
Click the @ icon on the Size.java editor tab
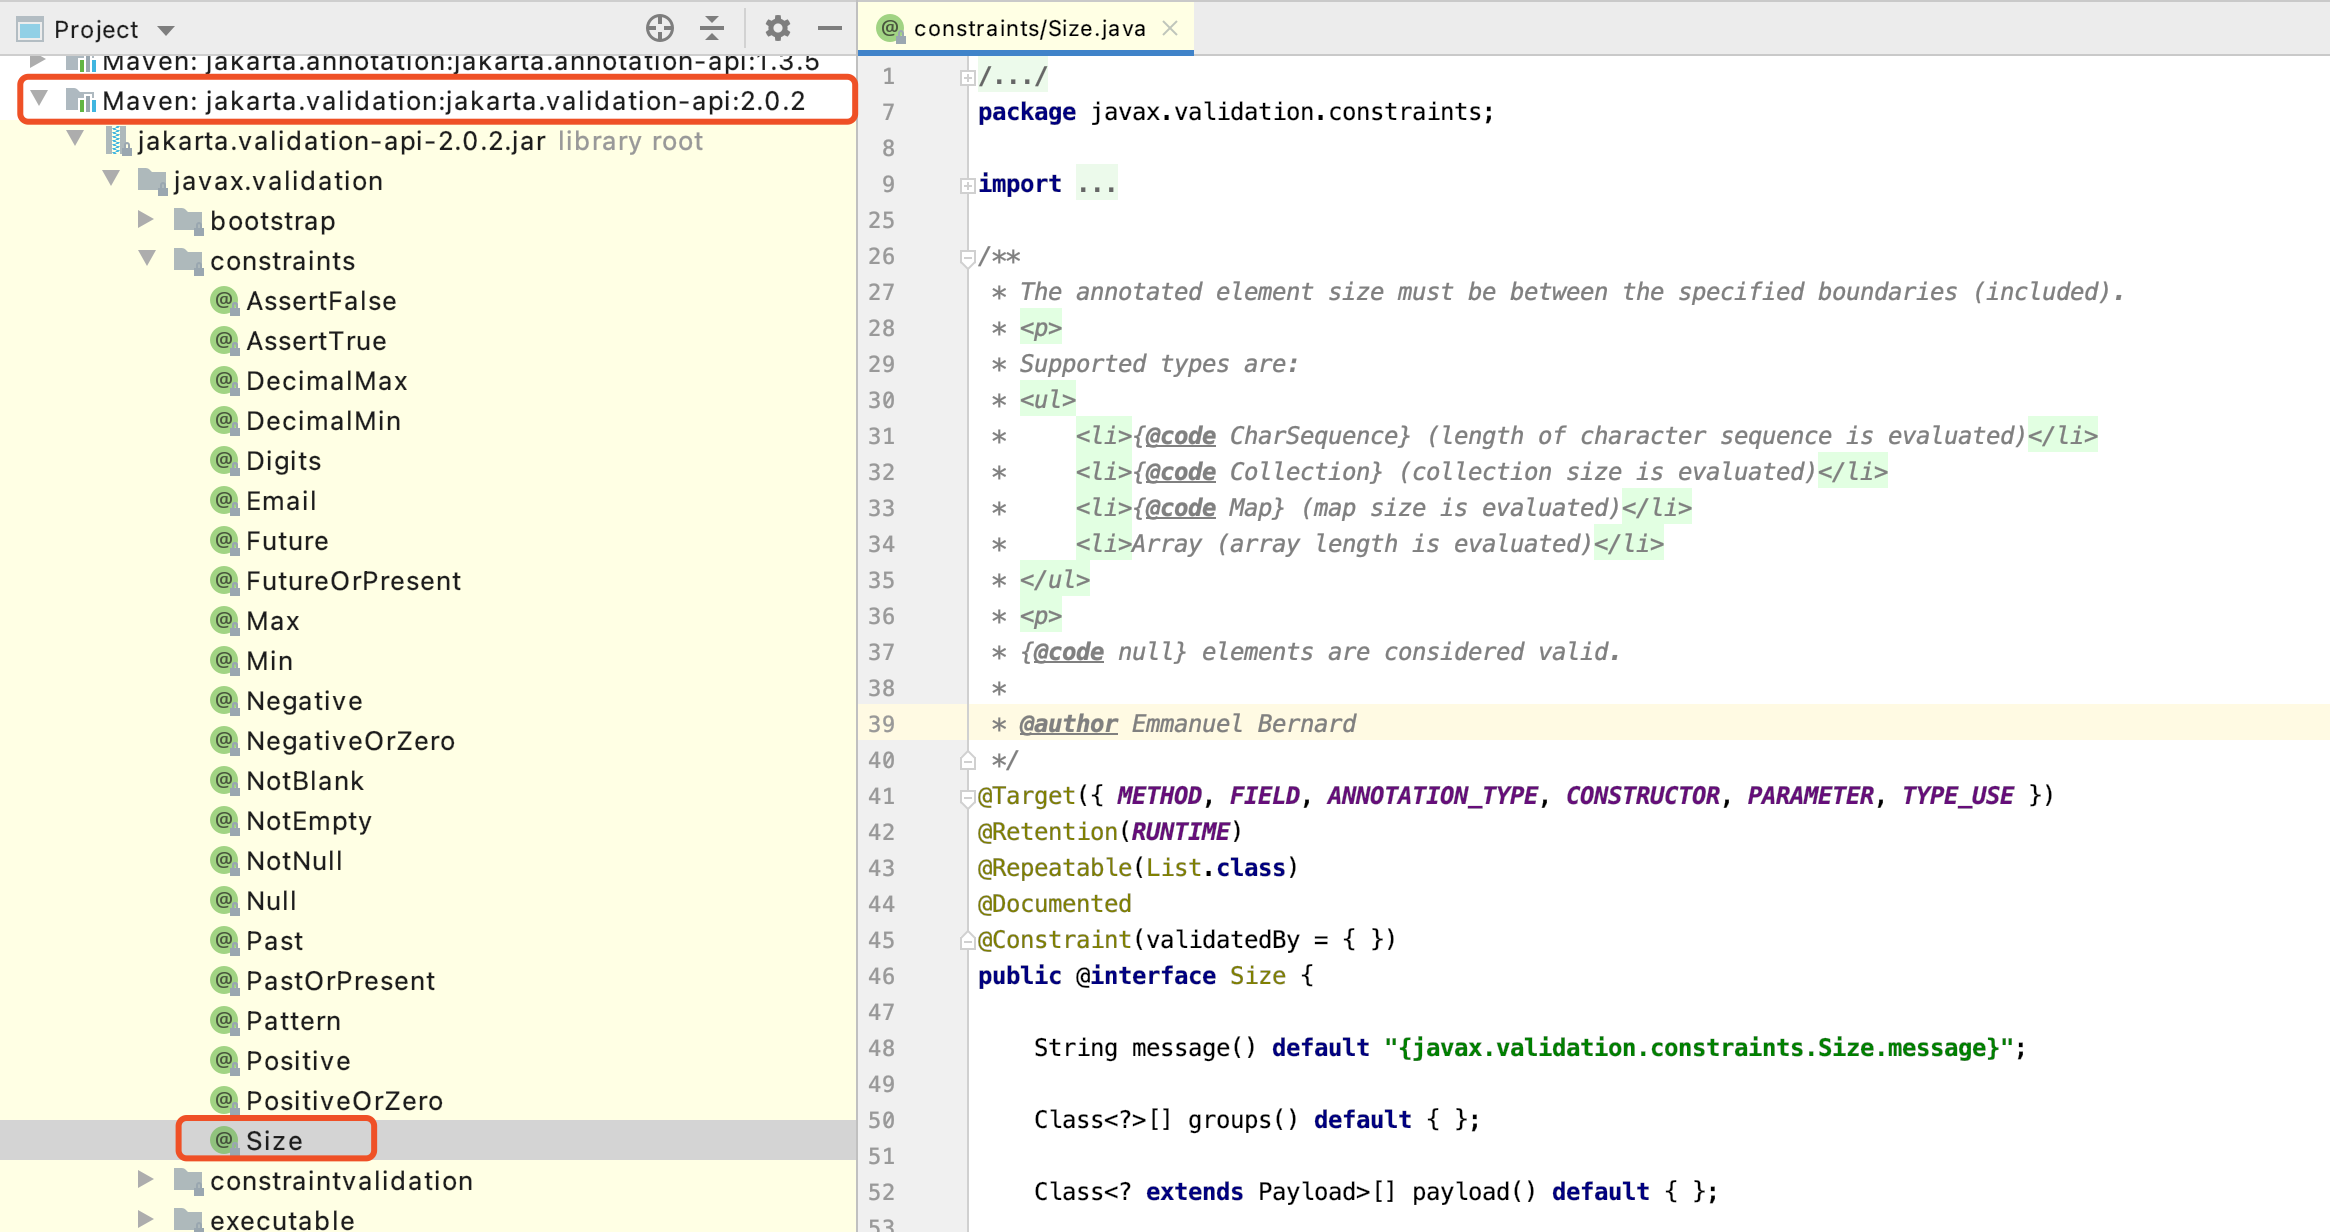pyautogui.click(x=888, y=28)
